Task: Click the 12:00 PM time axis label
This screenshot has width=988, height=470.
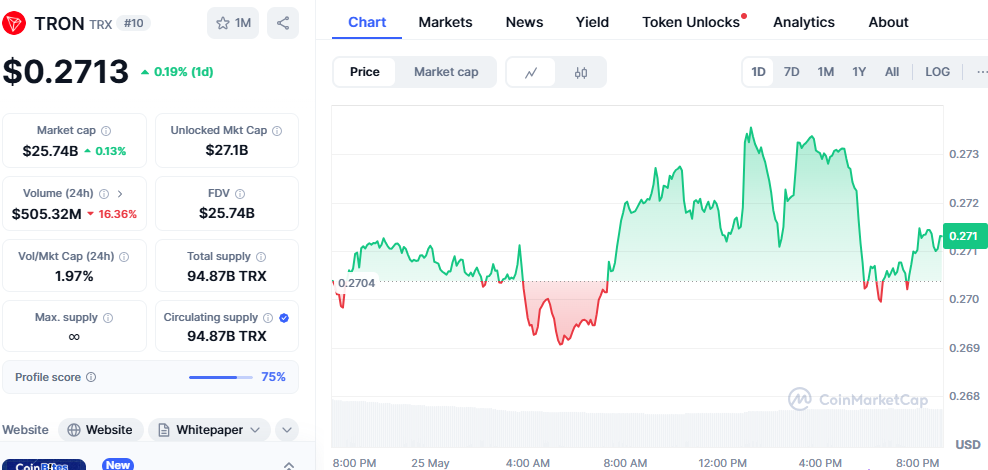Action: (721, 463)
